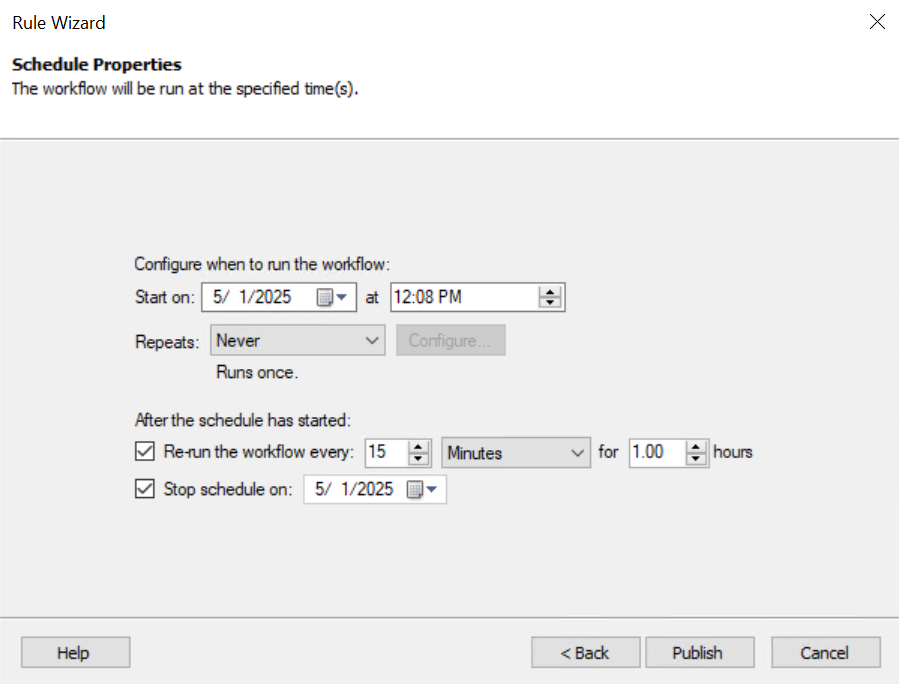Screen dimensions: 899x684
Task: Click the re-run interval field showing 15
Action: tap(385, 453)
